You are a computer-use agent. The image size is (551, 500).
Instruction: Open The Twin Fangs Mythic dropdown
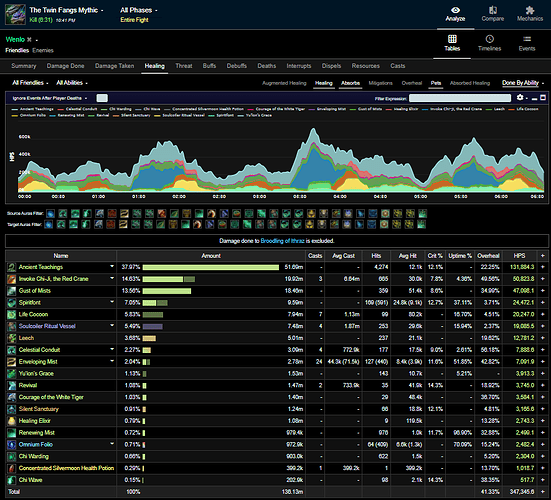pos(66,10)
